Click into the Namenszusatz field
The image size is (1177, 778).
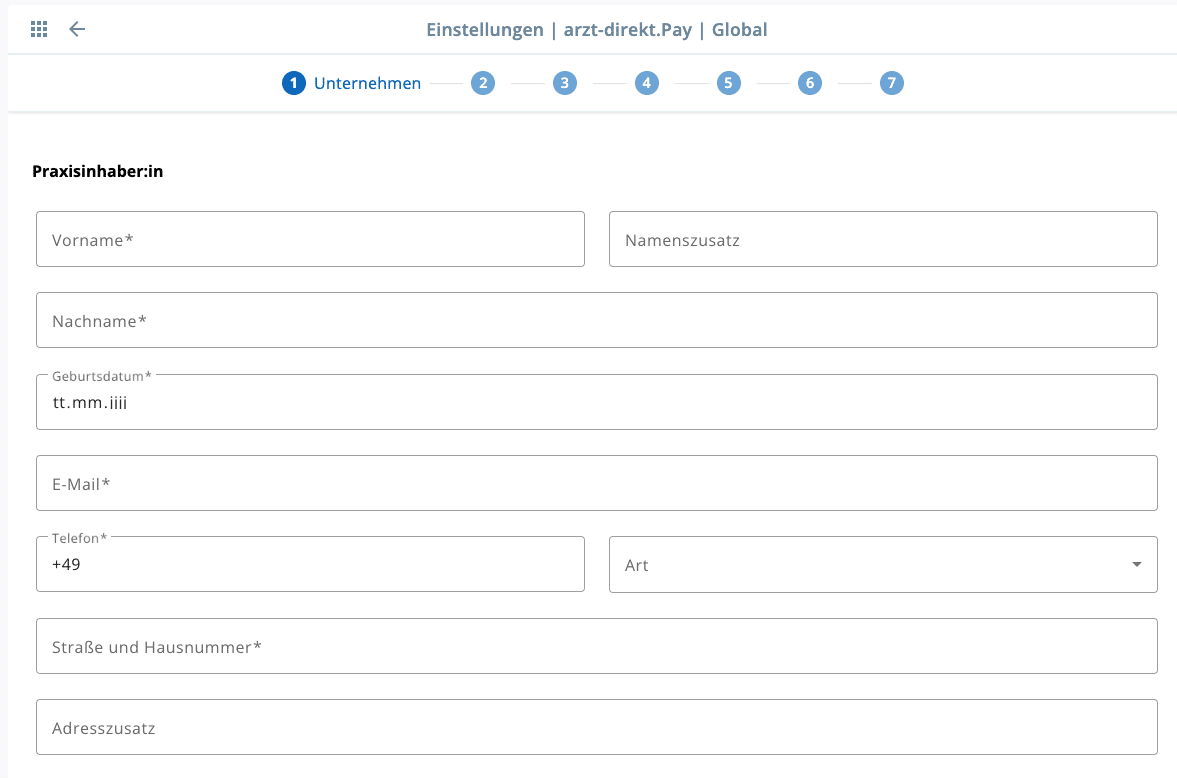click(x=883, y=240)
